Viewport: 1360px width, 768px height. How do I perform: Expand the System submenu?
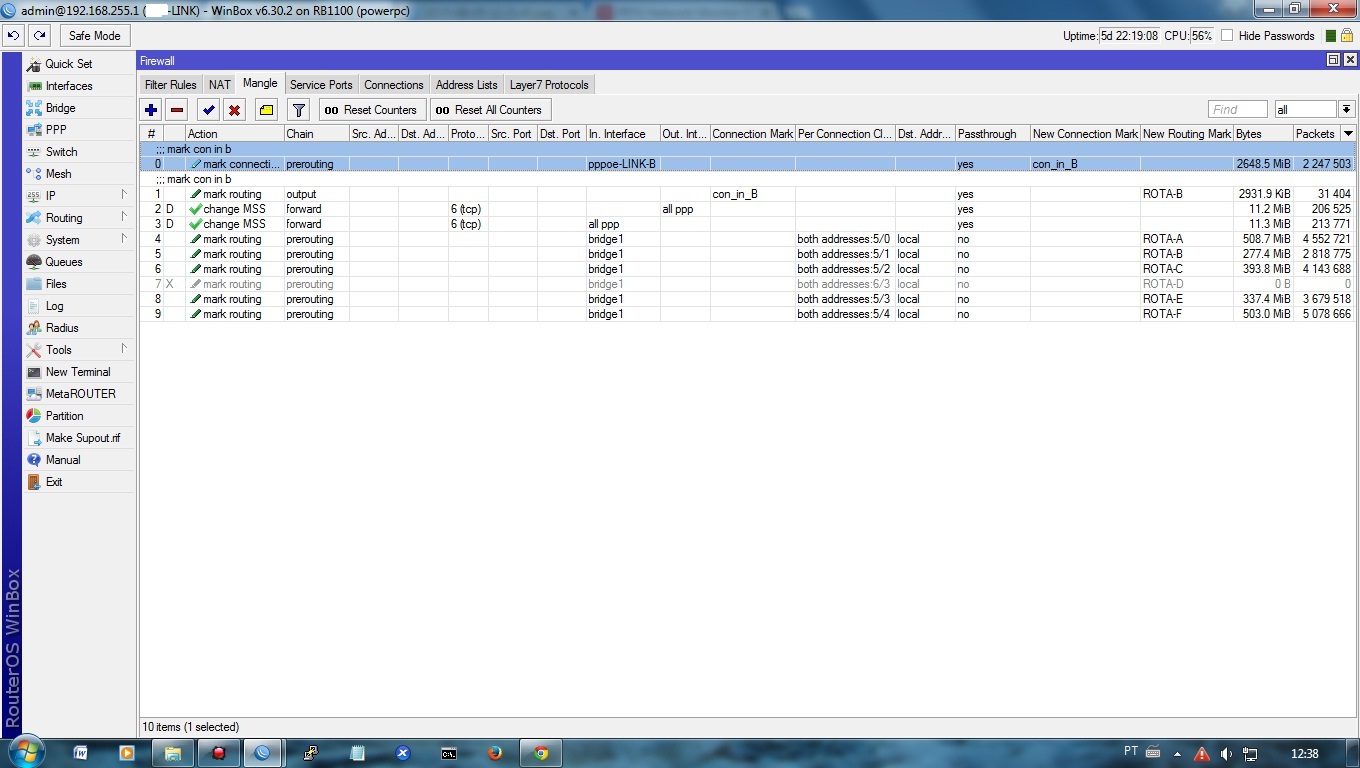80,240
